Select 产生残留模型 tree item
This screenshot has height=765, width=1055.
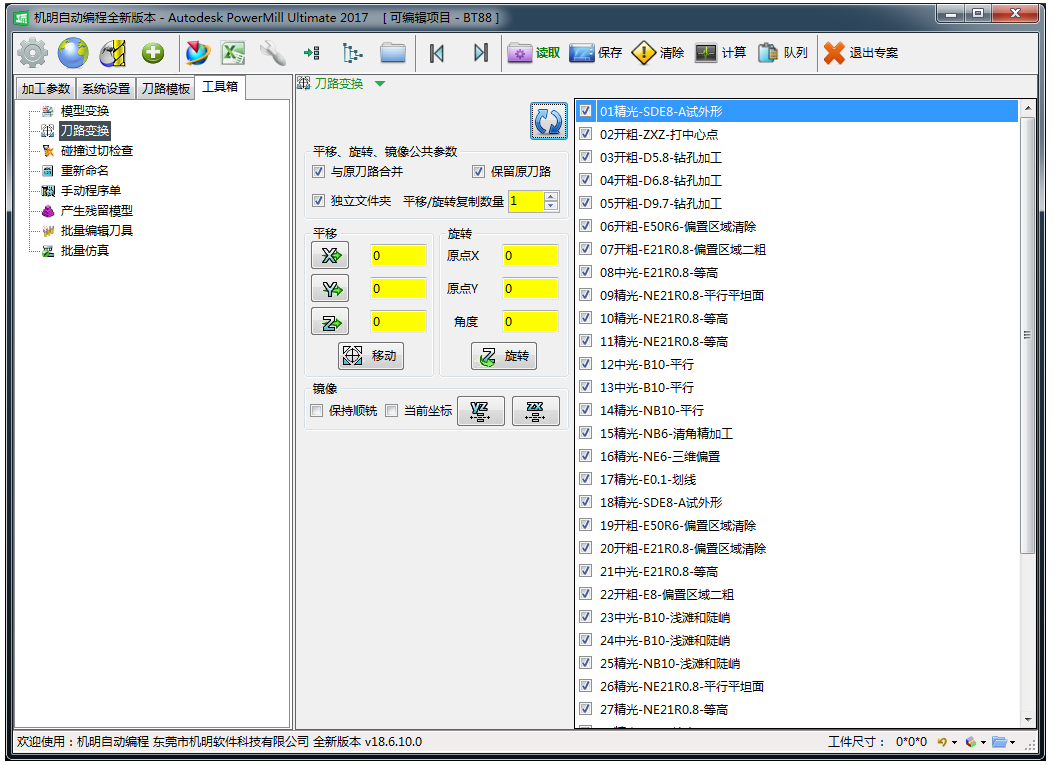pos(97,211)
